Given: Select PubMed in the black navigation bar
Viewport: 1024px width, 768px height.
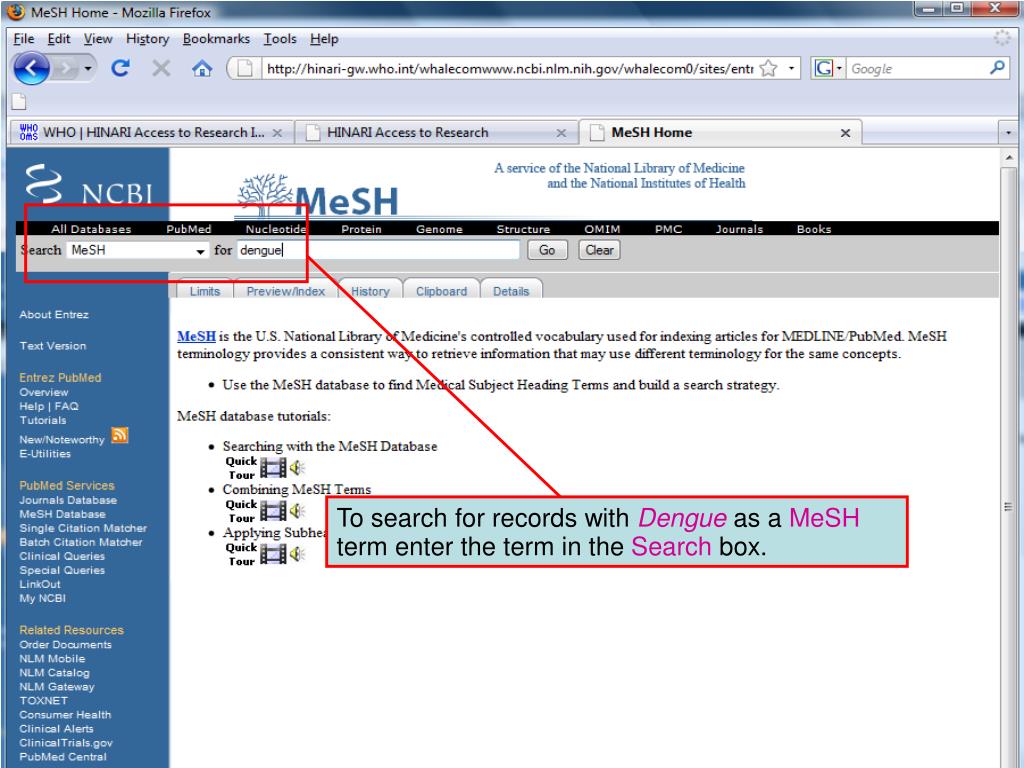Looking at the screenshot, I should coord(189,229).
